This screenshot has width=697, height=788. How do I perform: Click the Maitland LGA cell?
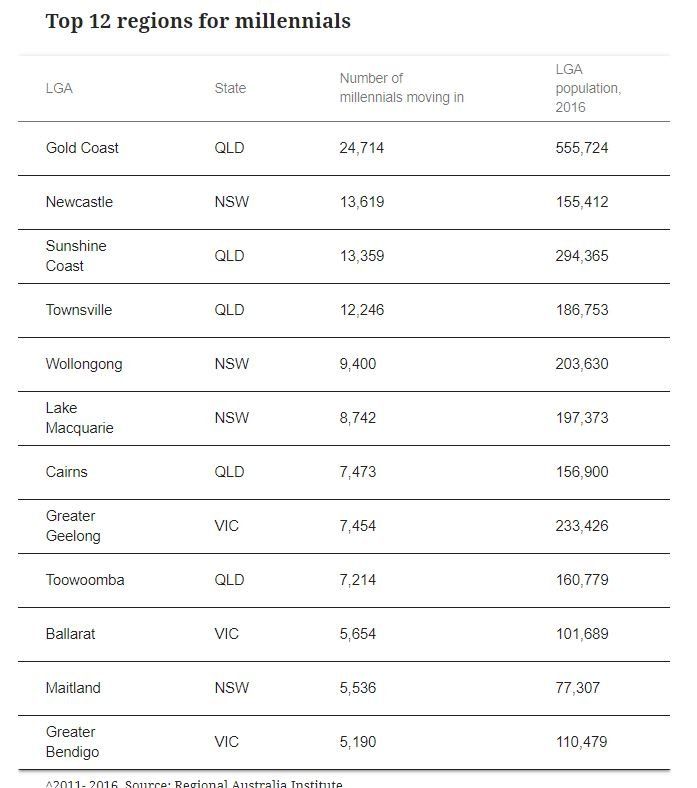tap(73, 688)
